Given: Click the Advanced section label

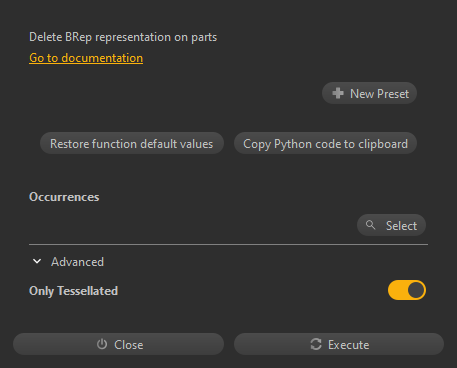Looking at the screenshot, I should point(77,262).
